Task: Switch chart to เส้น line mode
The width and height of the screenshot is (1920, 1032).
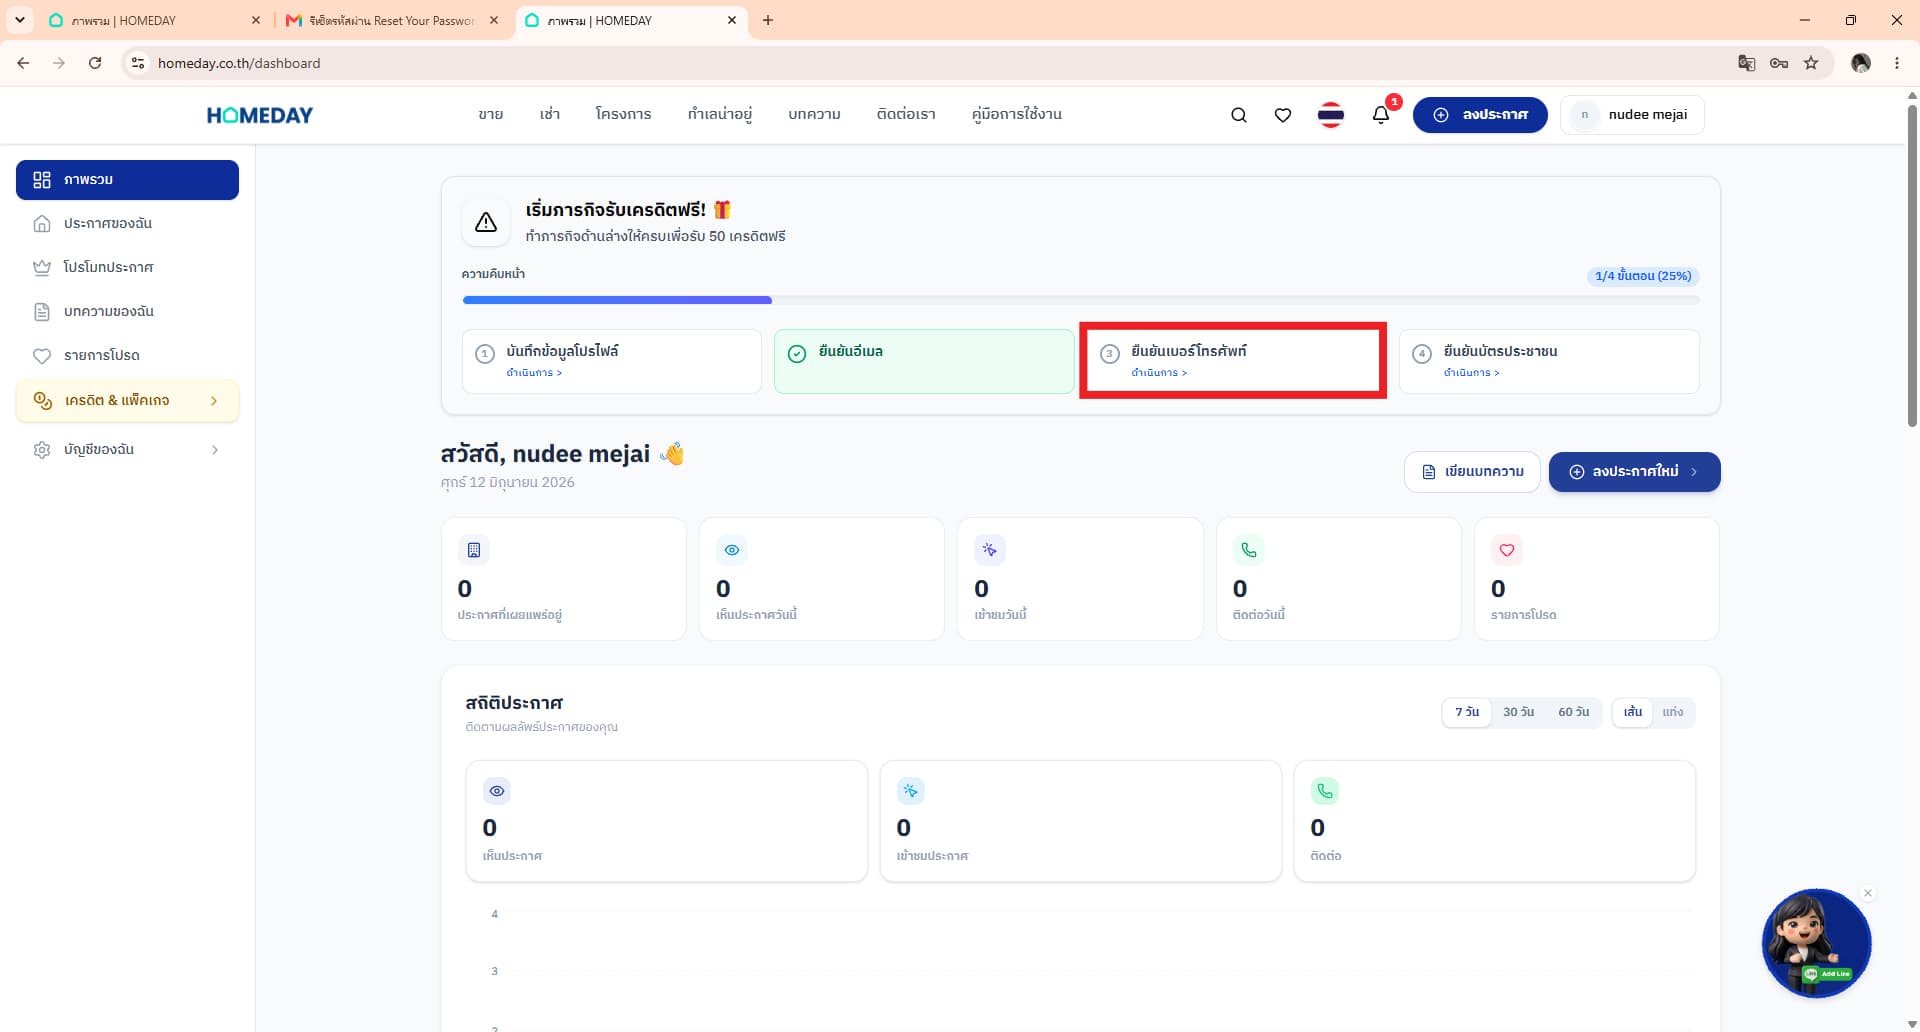Action: [x=1633, y=712]
